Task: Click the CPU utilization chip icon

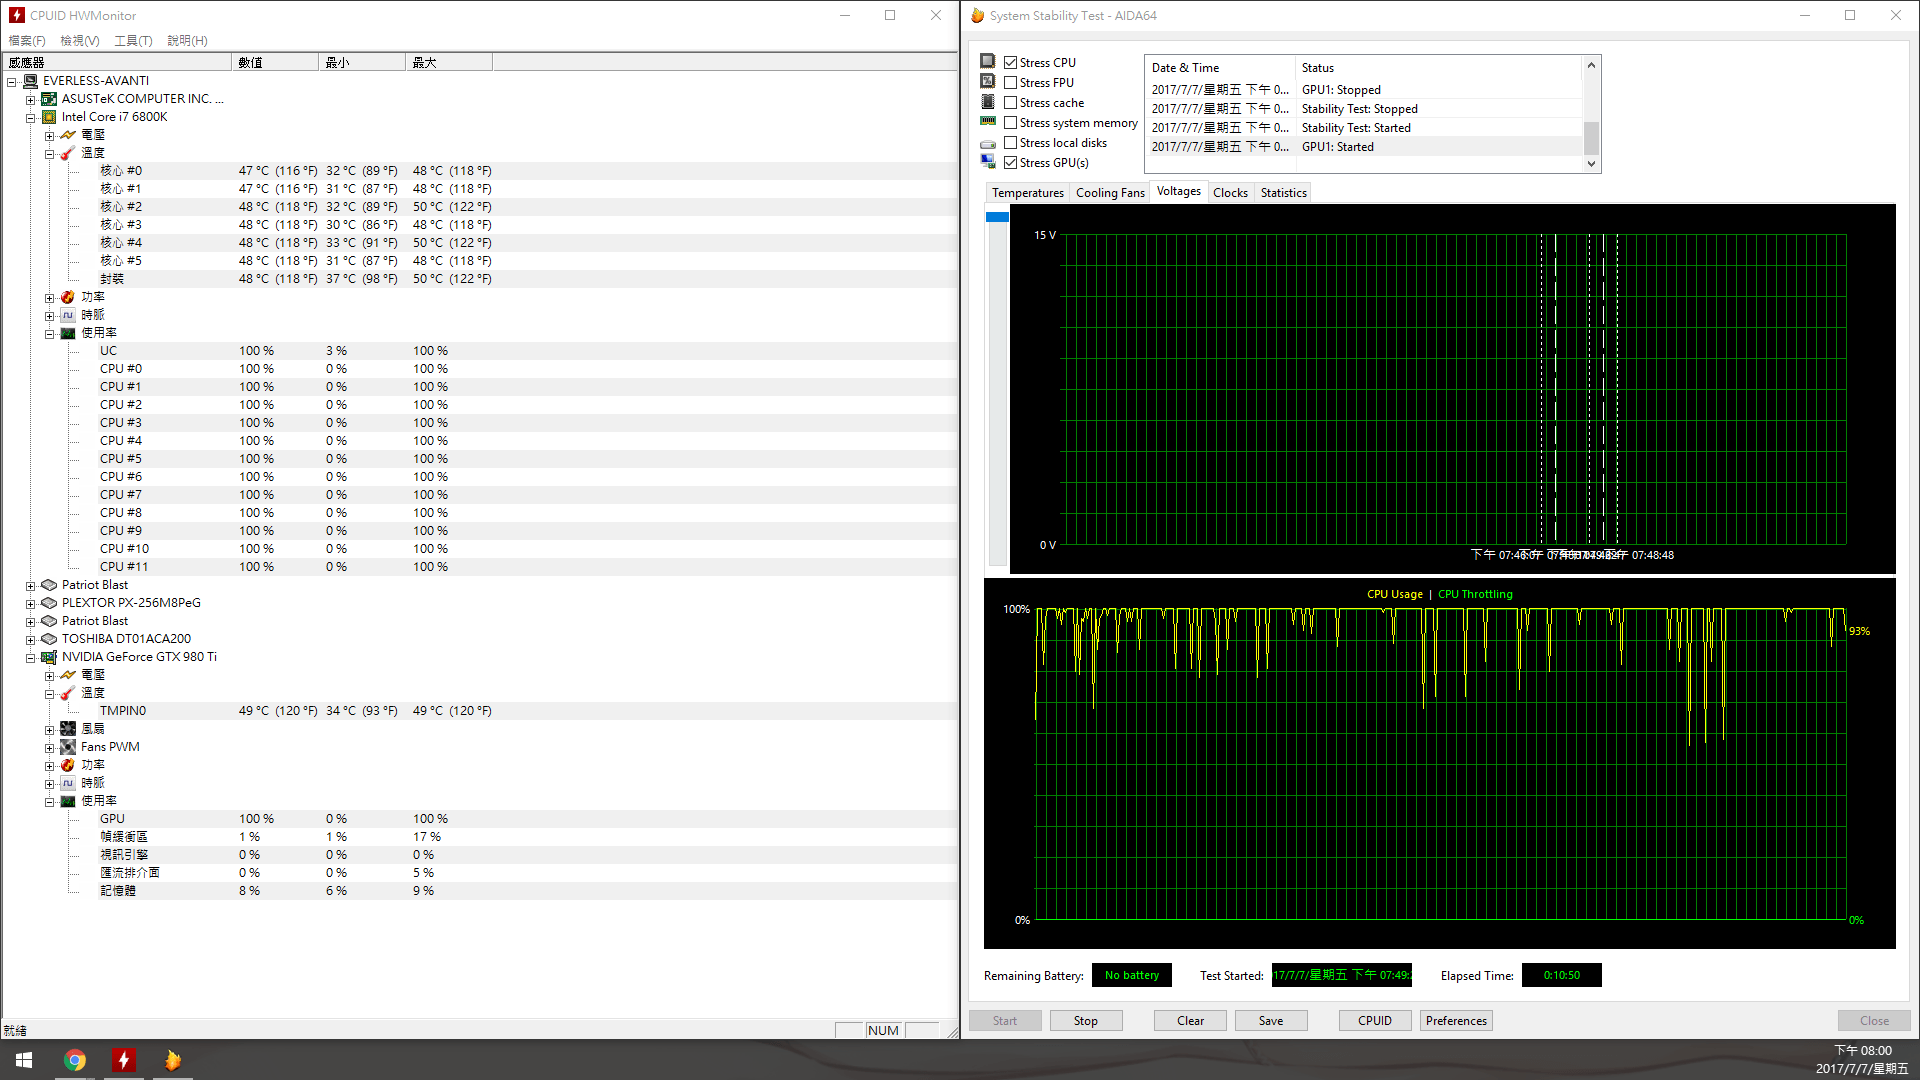Action: [68, 333]
